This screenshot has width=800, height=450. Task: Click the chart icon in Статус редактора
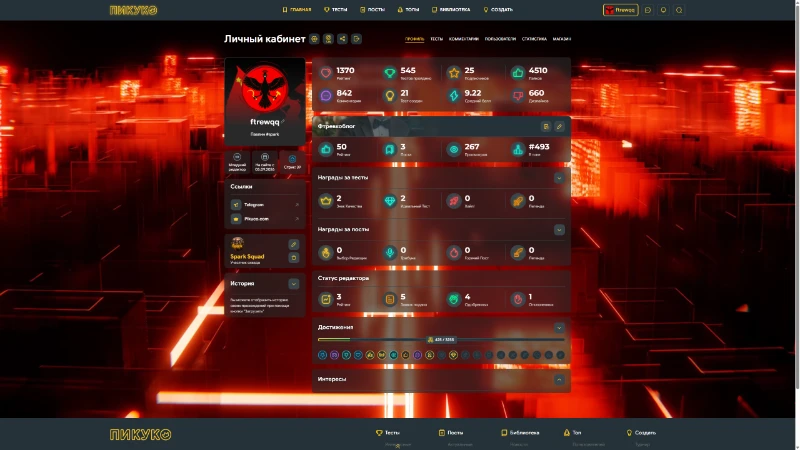(326, 299)
